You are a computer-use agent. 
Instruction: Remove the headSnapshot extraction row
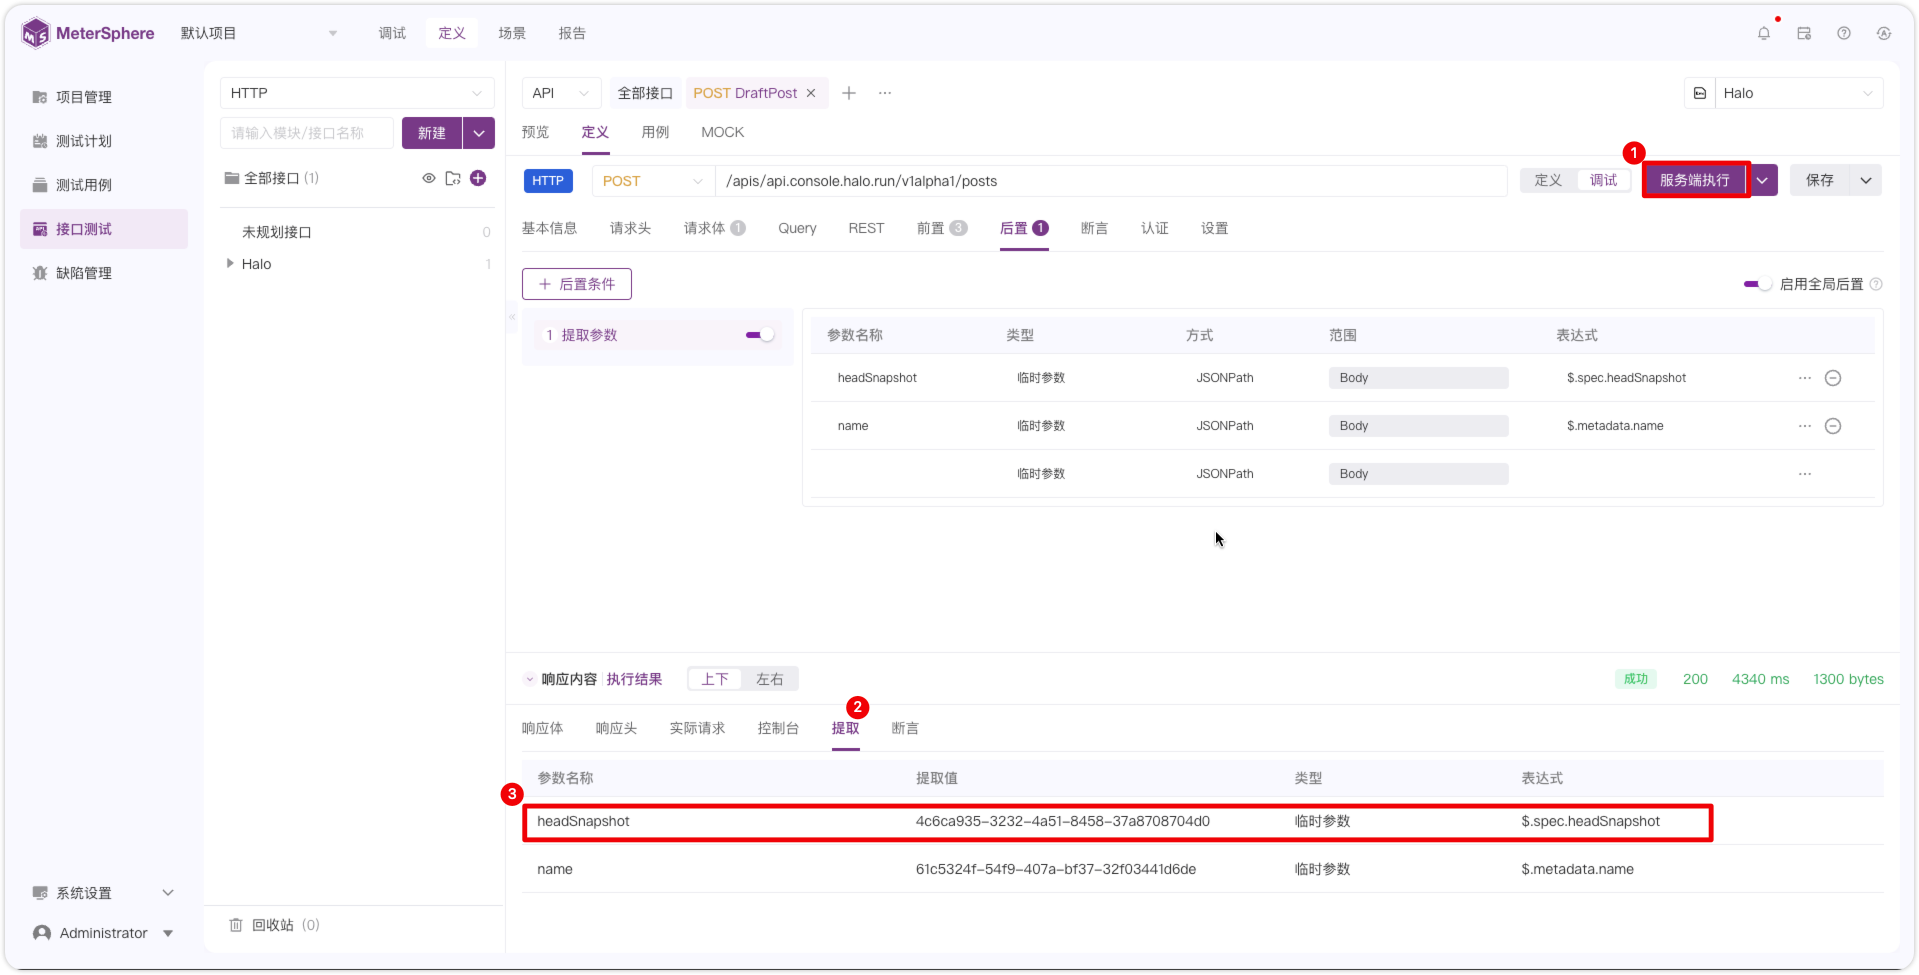point(1833,378)
